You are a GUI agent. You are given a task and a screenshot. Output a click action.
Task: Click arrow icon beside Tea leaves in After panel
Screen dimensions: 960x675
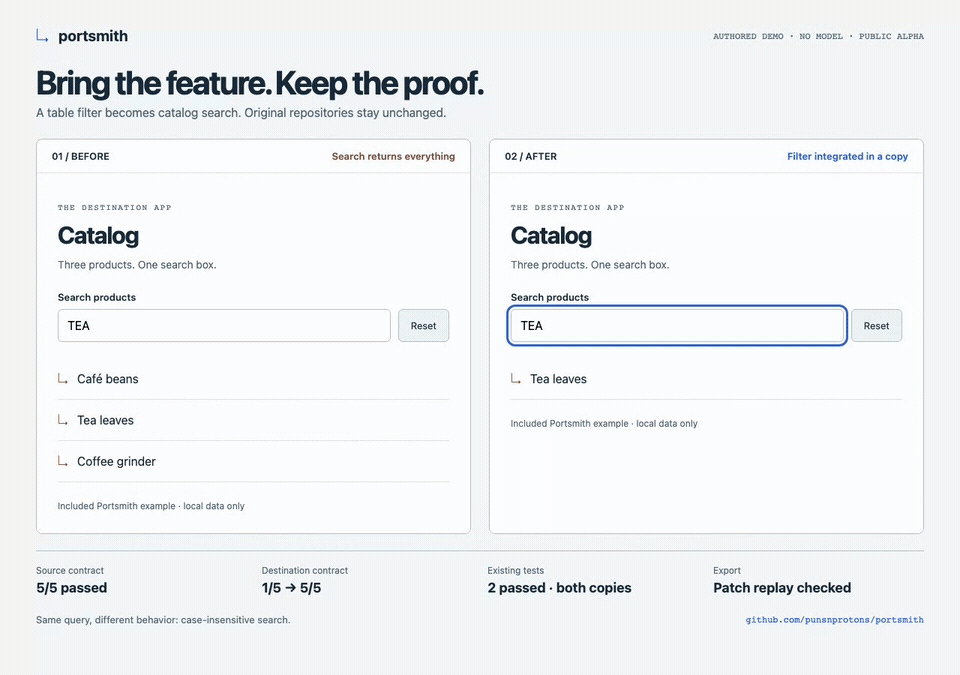pos(516,379)
